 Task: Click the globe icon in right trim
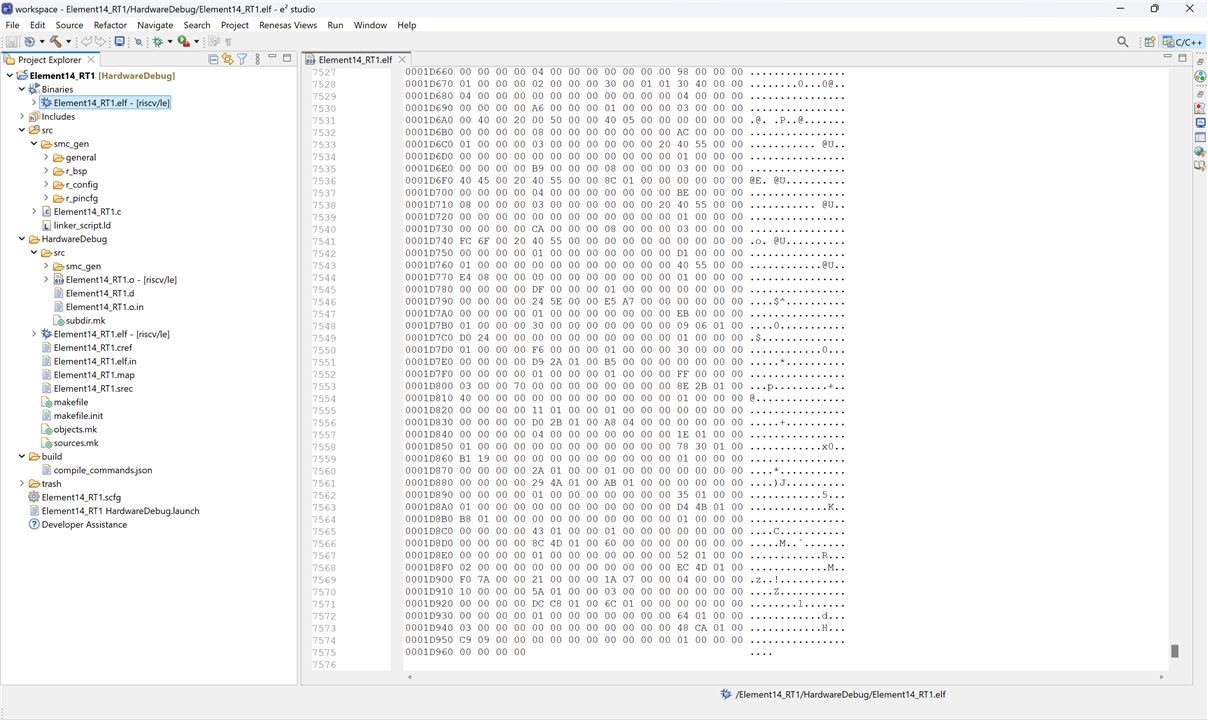click(1200, 152)
